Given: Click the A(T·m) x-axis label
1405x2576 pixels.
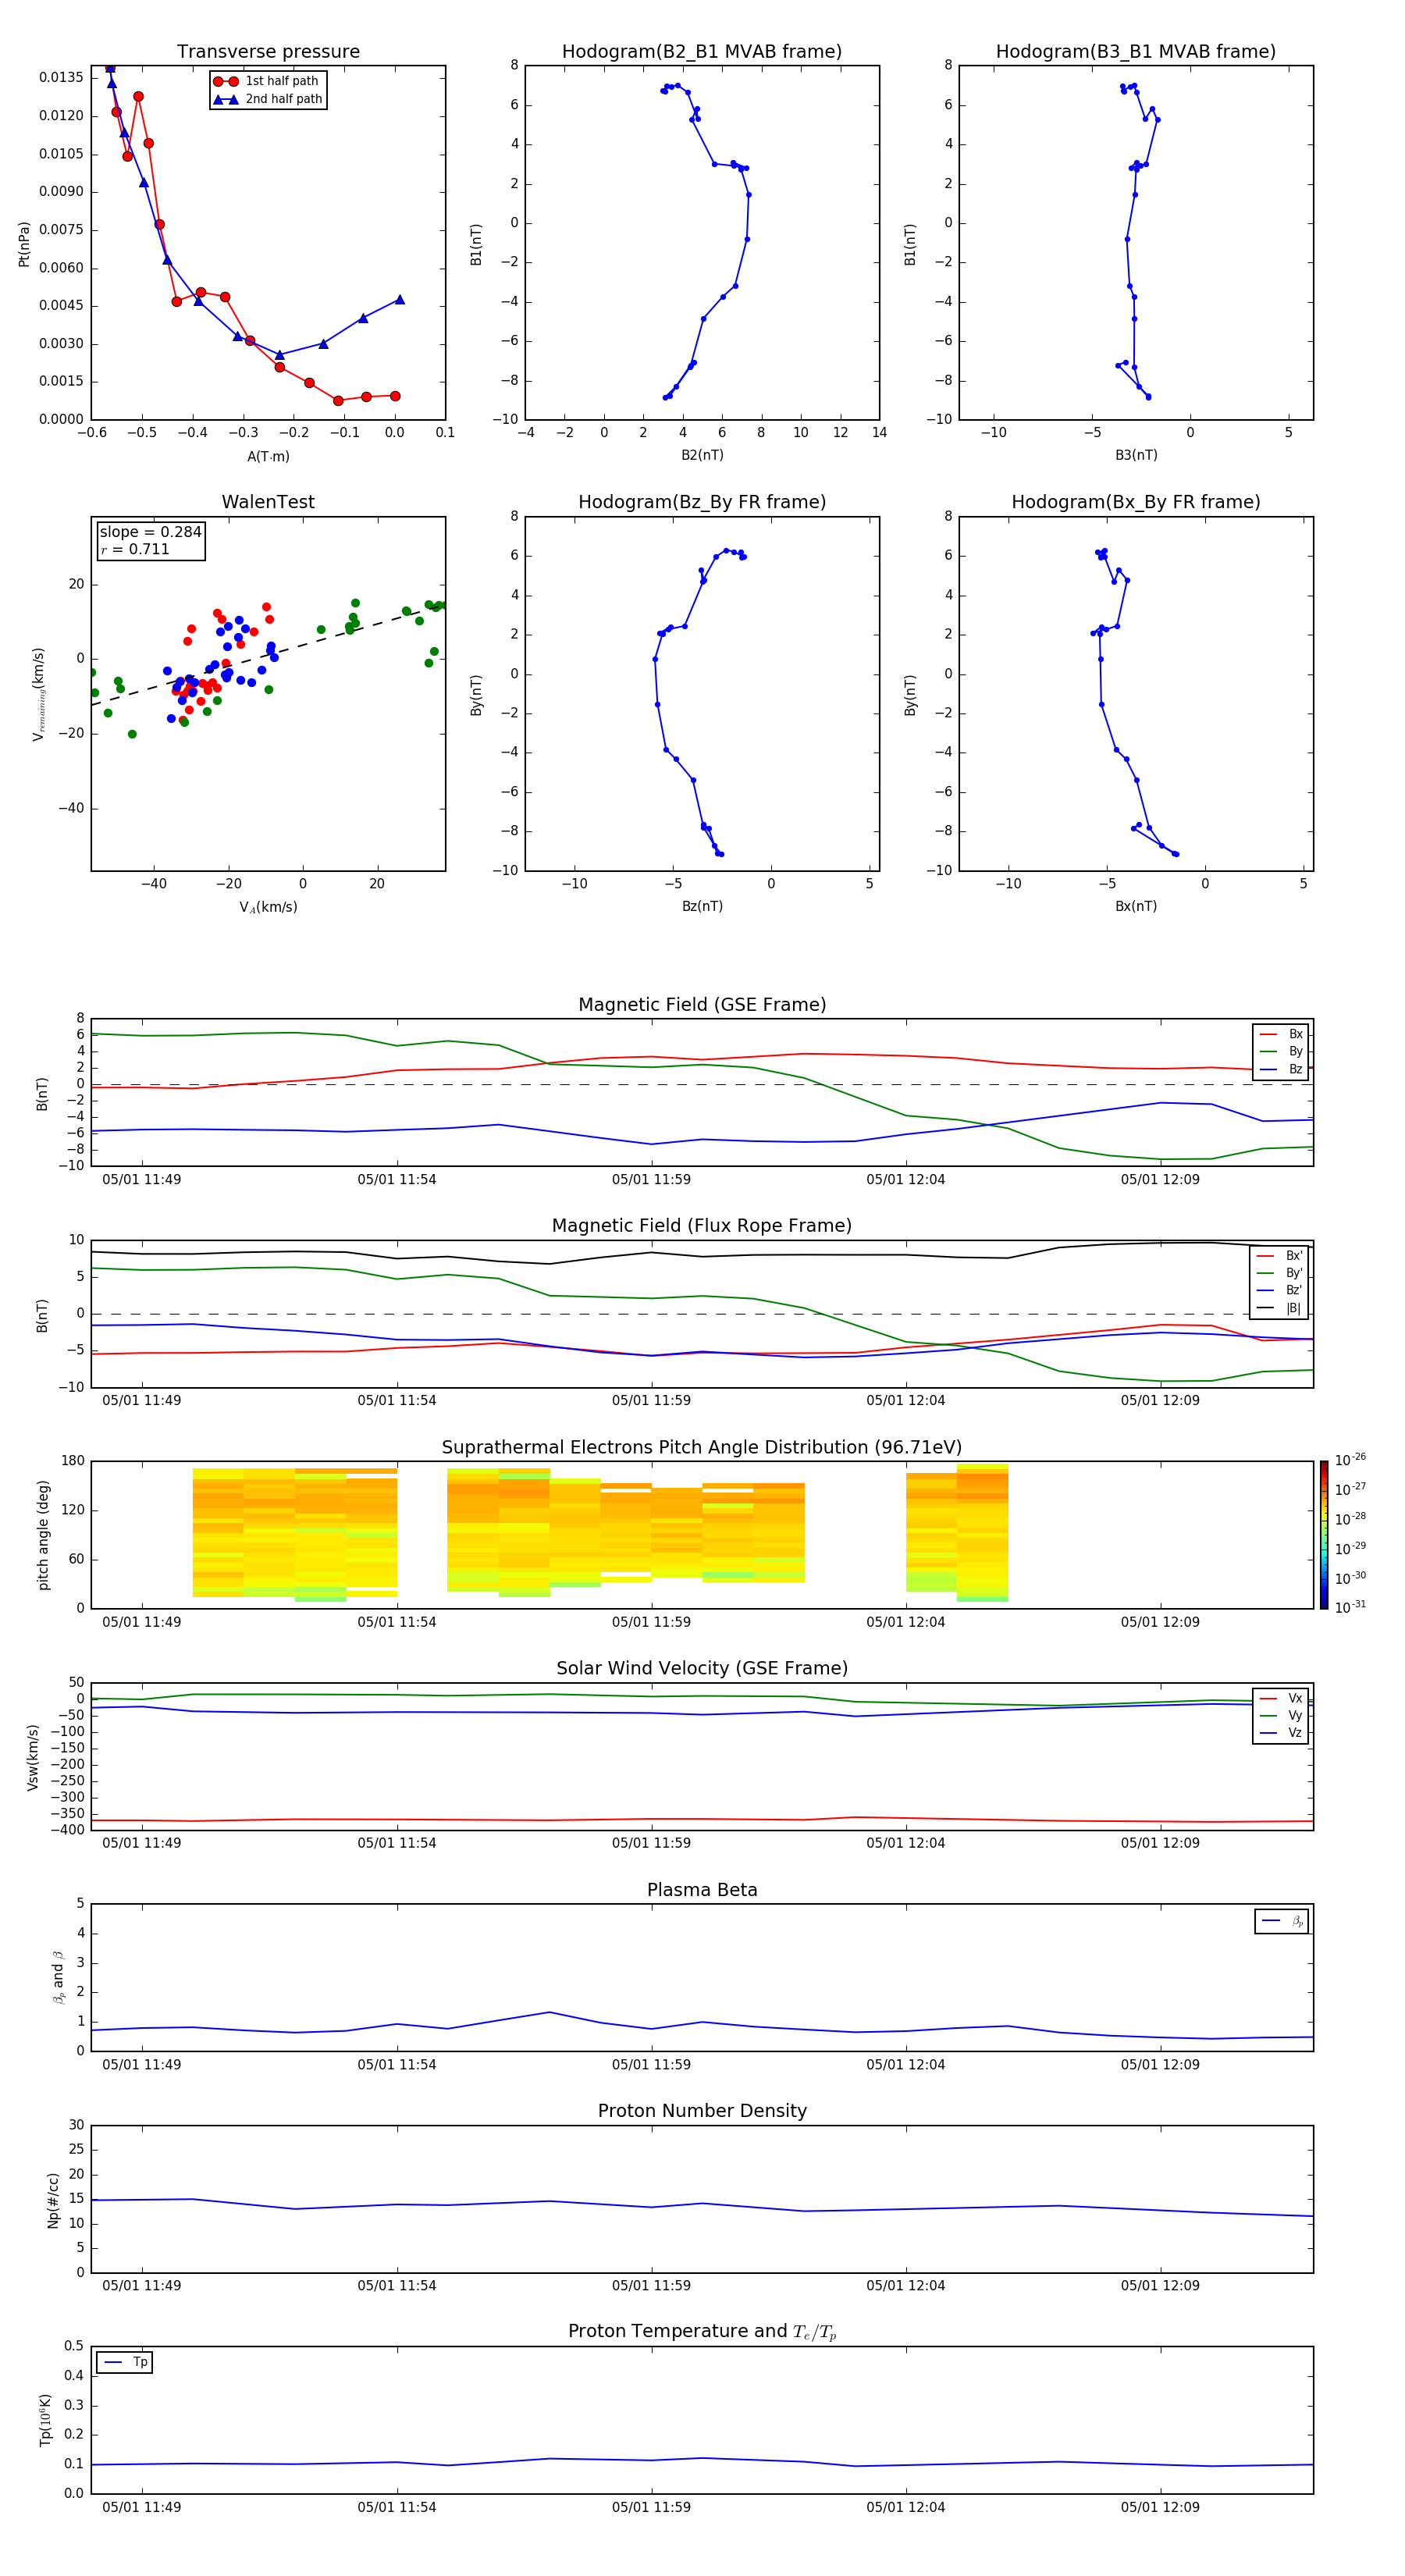Looking at the screenshot, I should click(268, 457).
